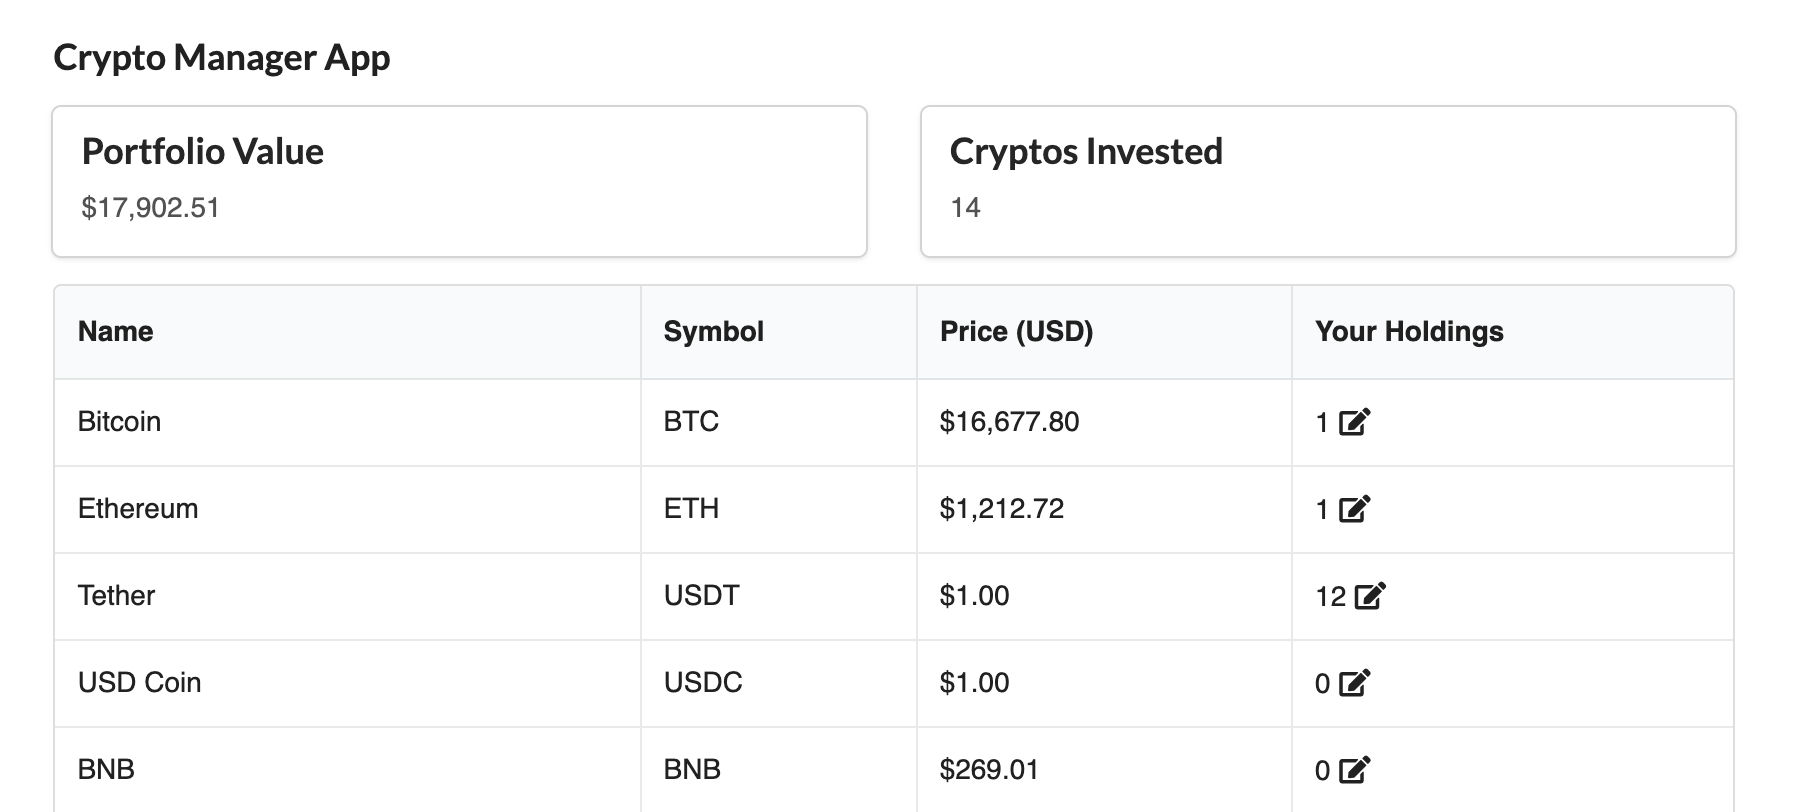
Task: Select the Tether name cell
Action: pos(347,596)
